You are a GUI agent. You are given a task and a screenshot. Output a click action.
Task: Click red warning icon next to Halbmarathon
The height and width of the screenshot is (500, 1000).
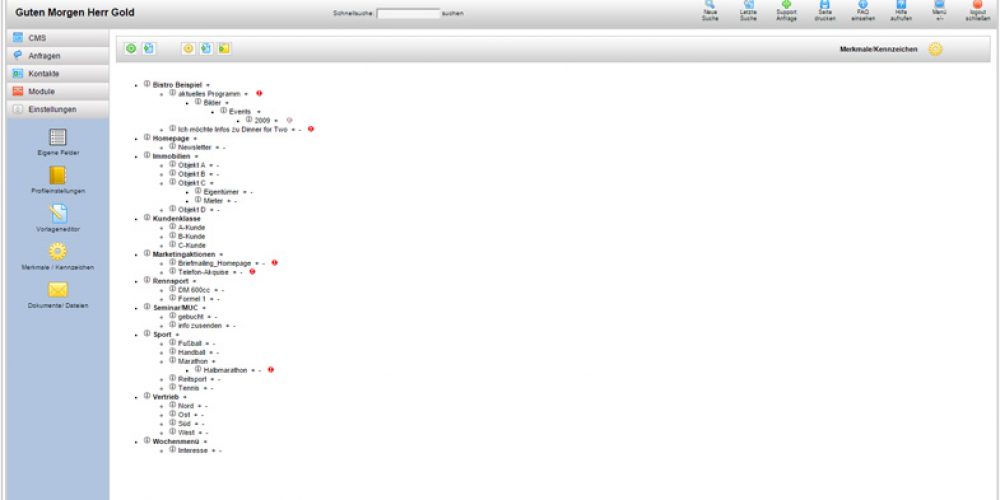pos(271,370)
